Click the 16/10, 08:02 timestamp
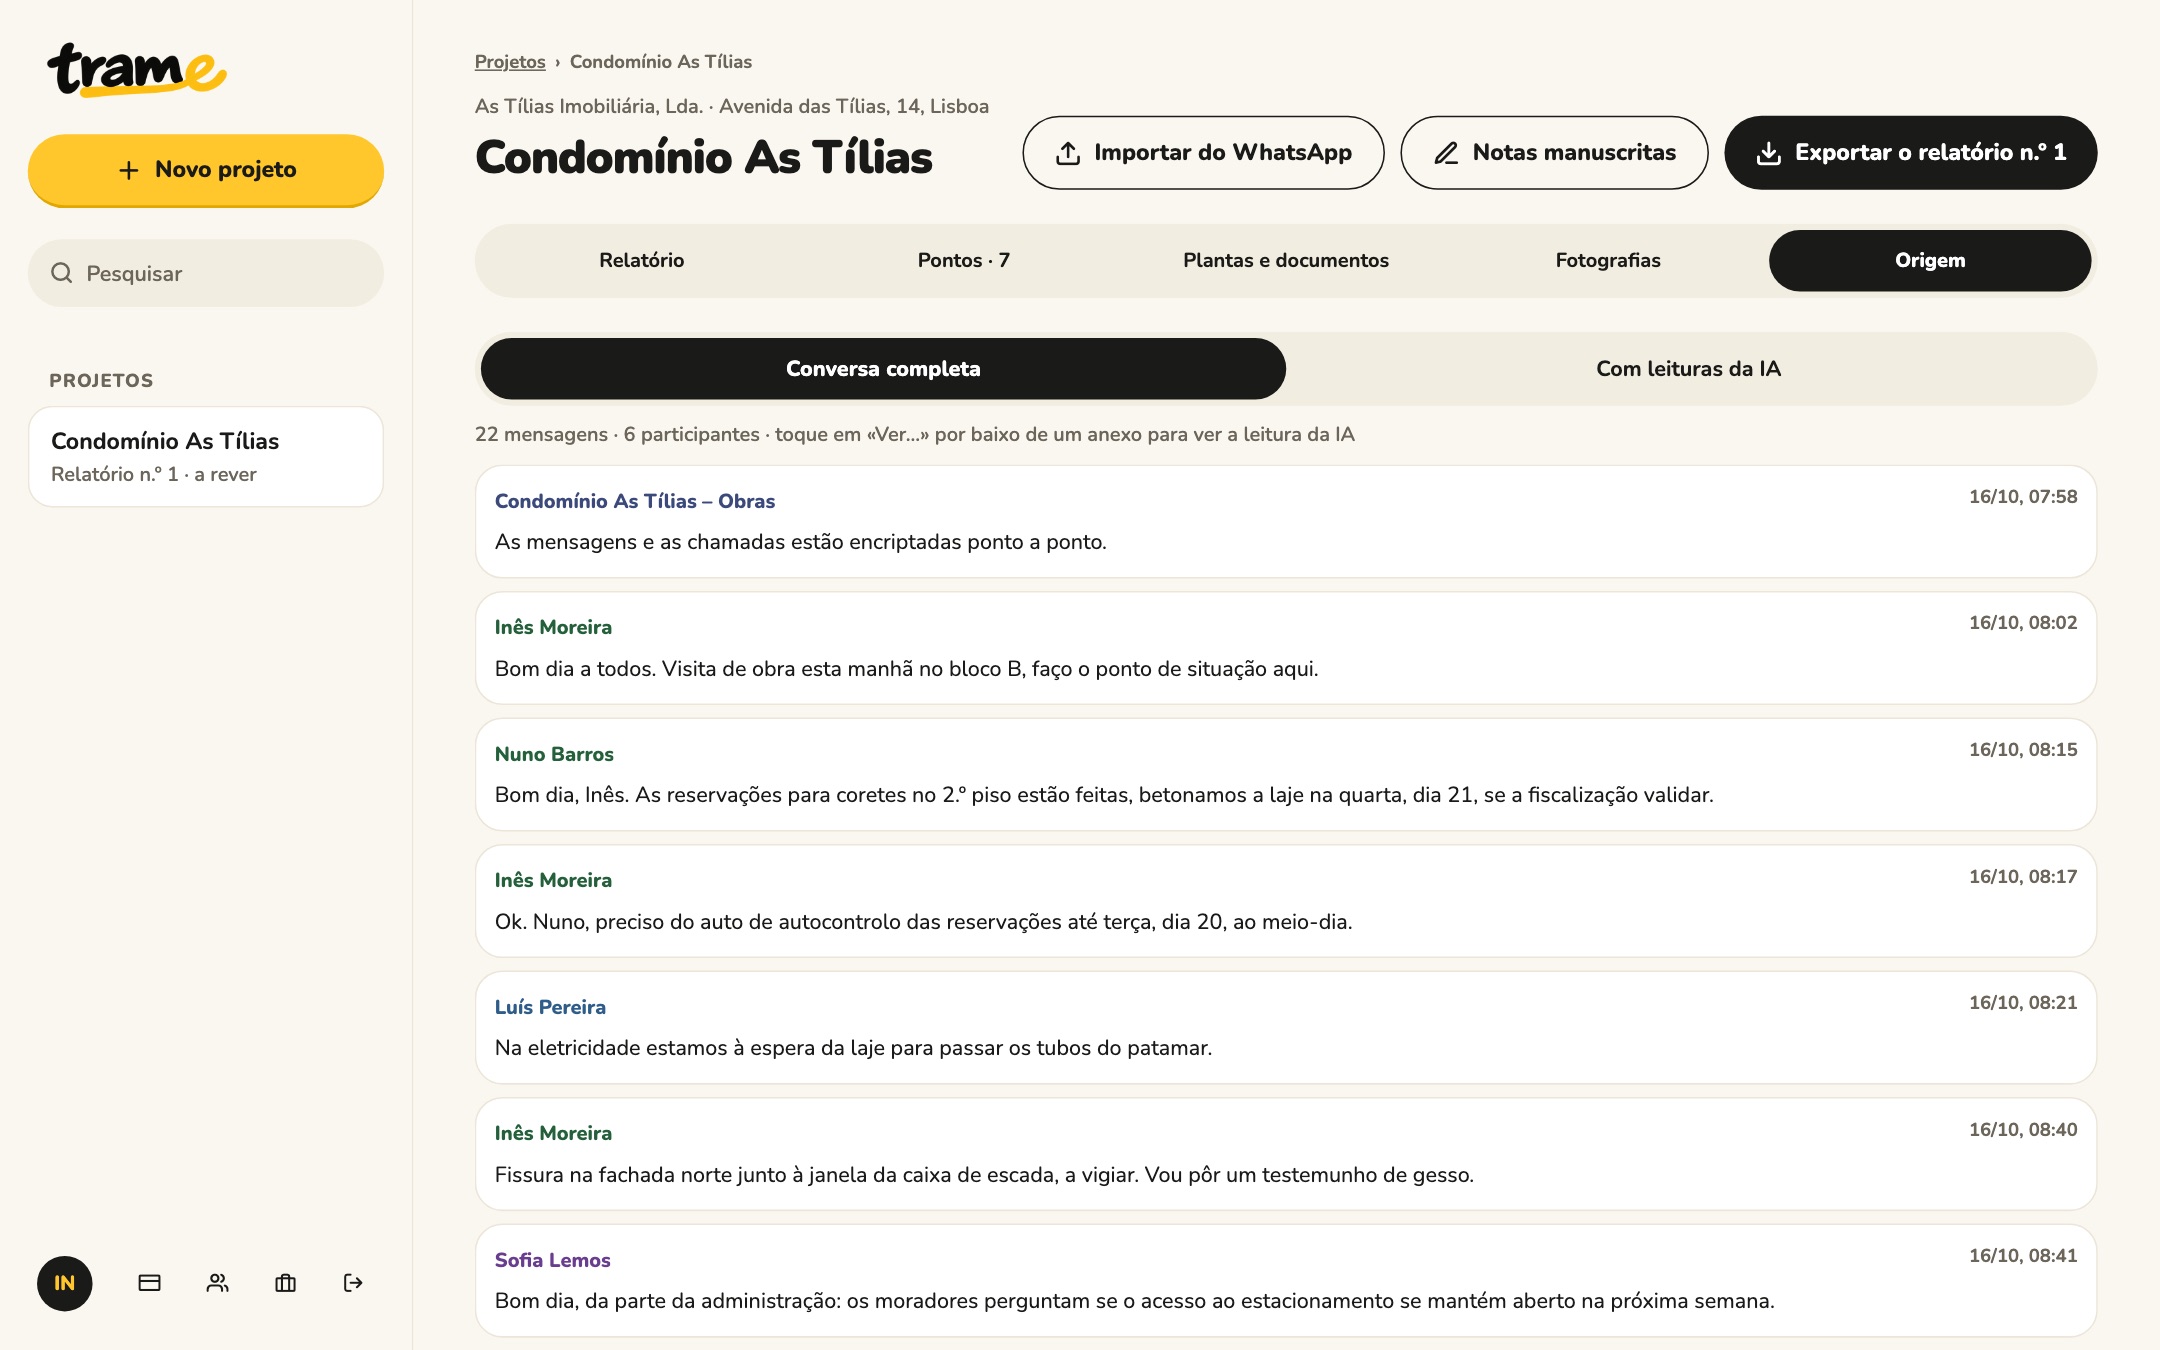The width and height of the screenshot is (2160, 1350). (2023, 623)
